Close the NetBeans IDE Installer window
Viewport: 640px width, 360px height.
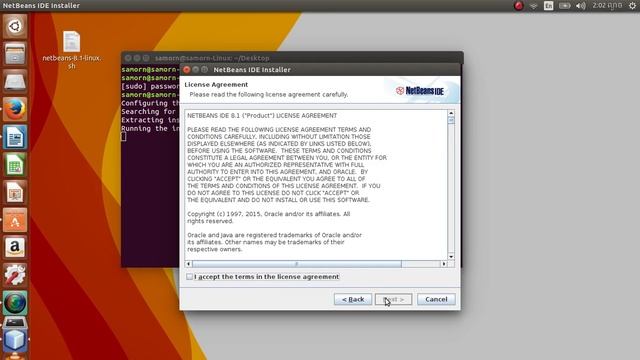[187, 70]
